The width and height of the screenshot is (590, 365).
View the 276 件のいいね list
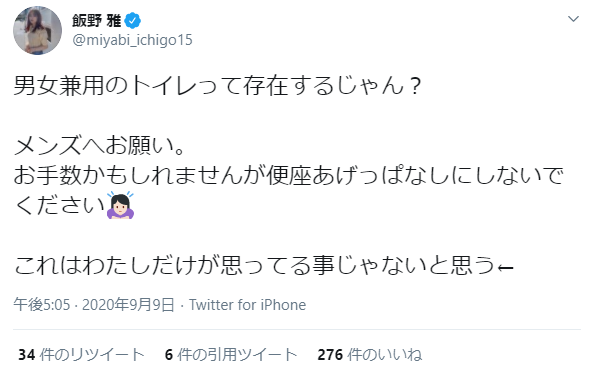370,354
